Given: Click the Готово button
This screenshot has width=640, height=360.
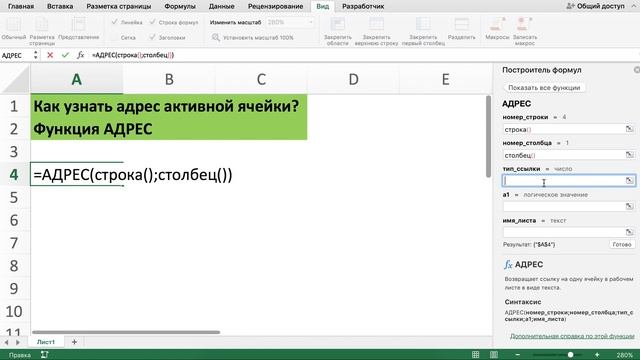Looking at the screenshot, I should (622, 244).
